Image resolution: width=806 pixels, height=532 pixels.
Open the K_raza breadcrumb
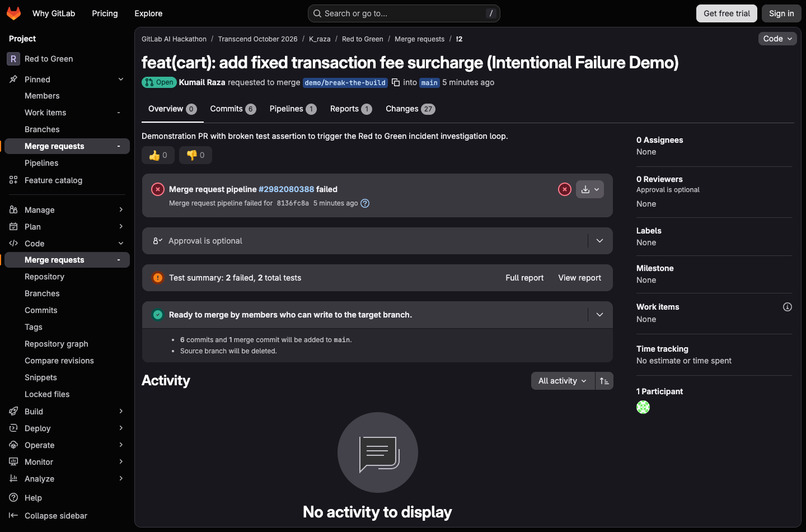319,39
